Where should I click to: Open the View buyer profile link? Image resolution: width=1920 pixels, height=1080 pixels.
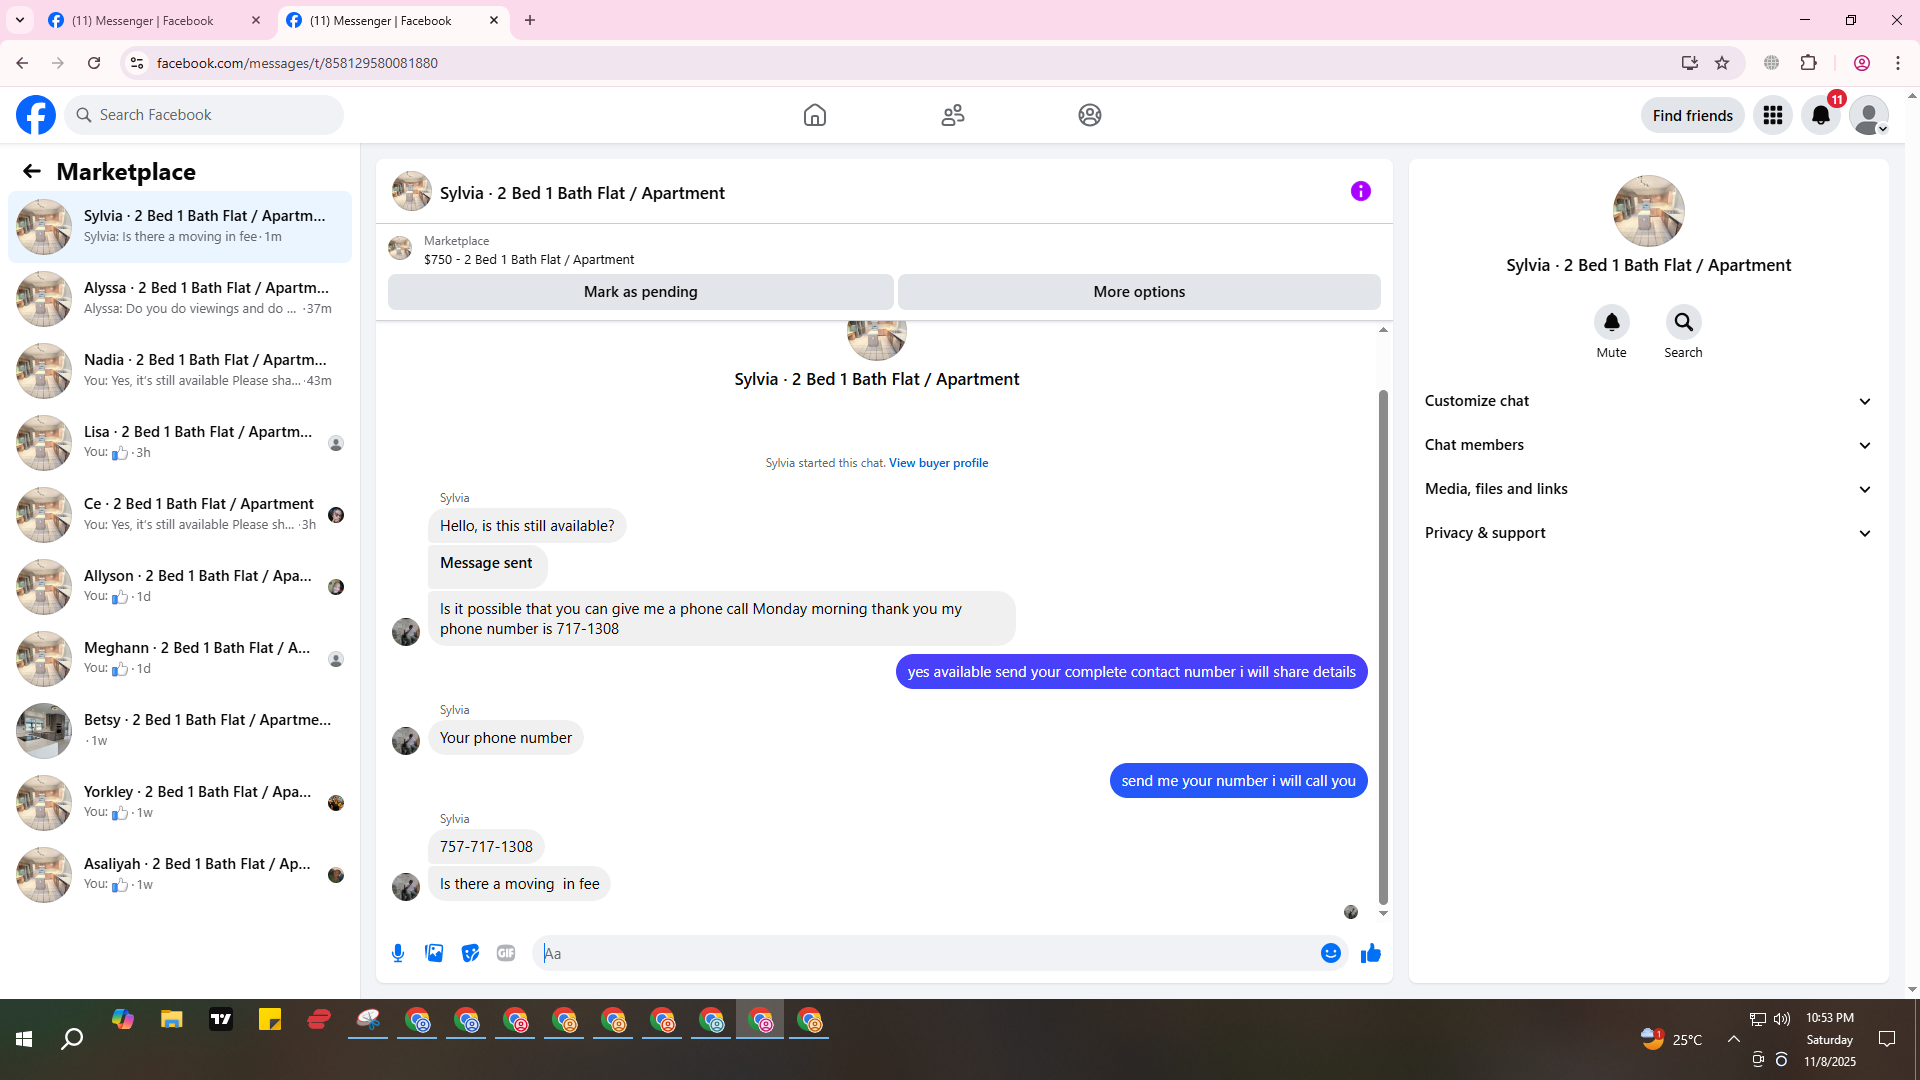pyautogui.click(x=938, y=463)
